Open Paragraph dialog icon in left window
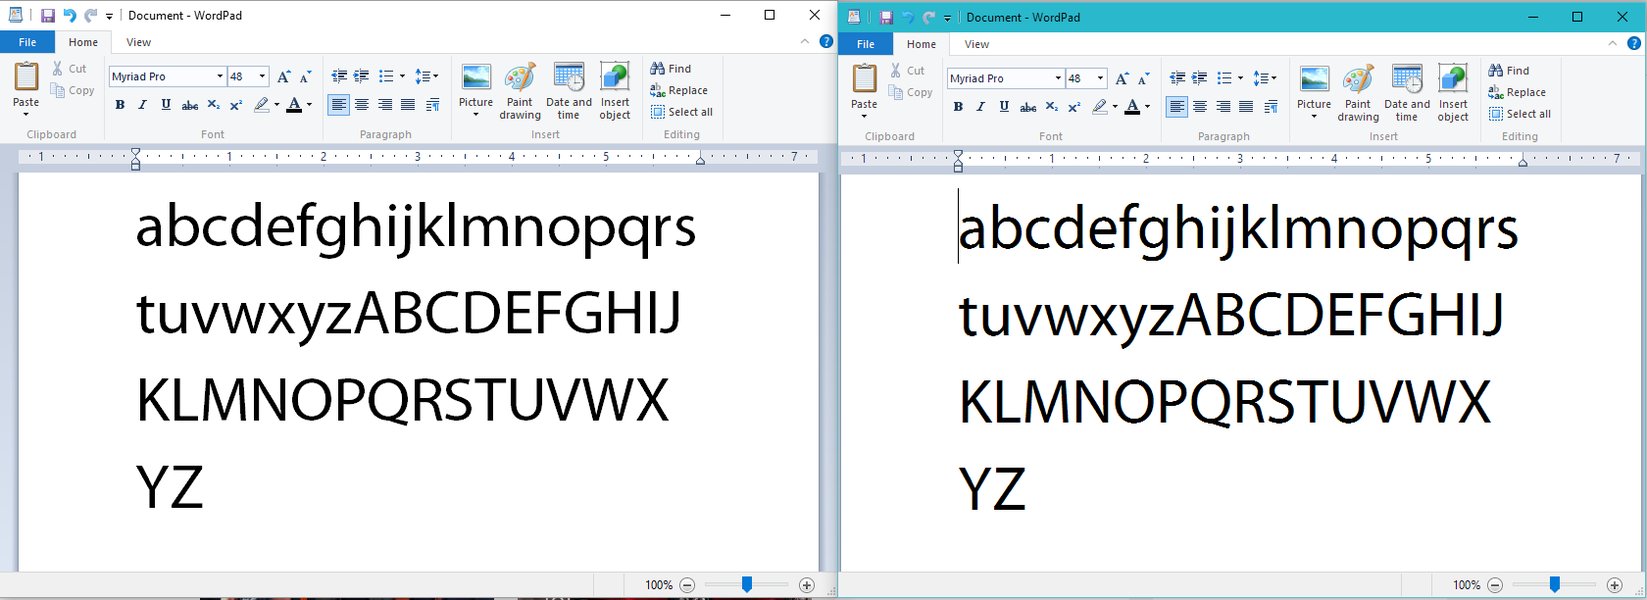 [432, 105]
